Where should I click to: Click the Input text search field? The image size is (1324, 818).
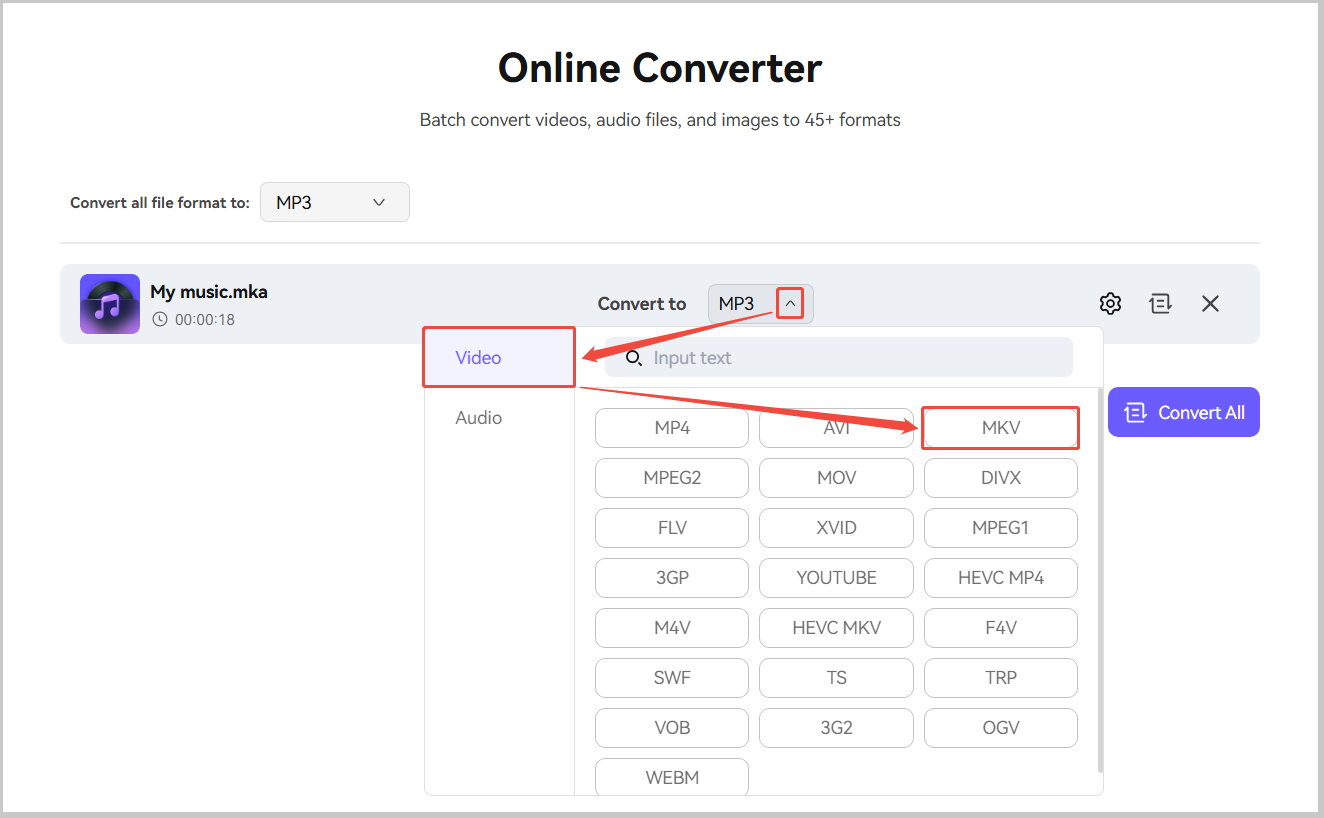(x=839, y=357)
